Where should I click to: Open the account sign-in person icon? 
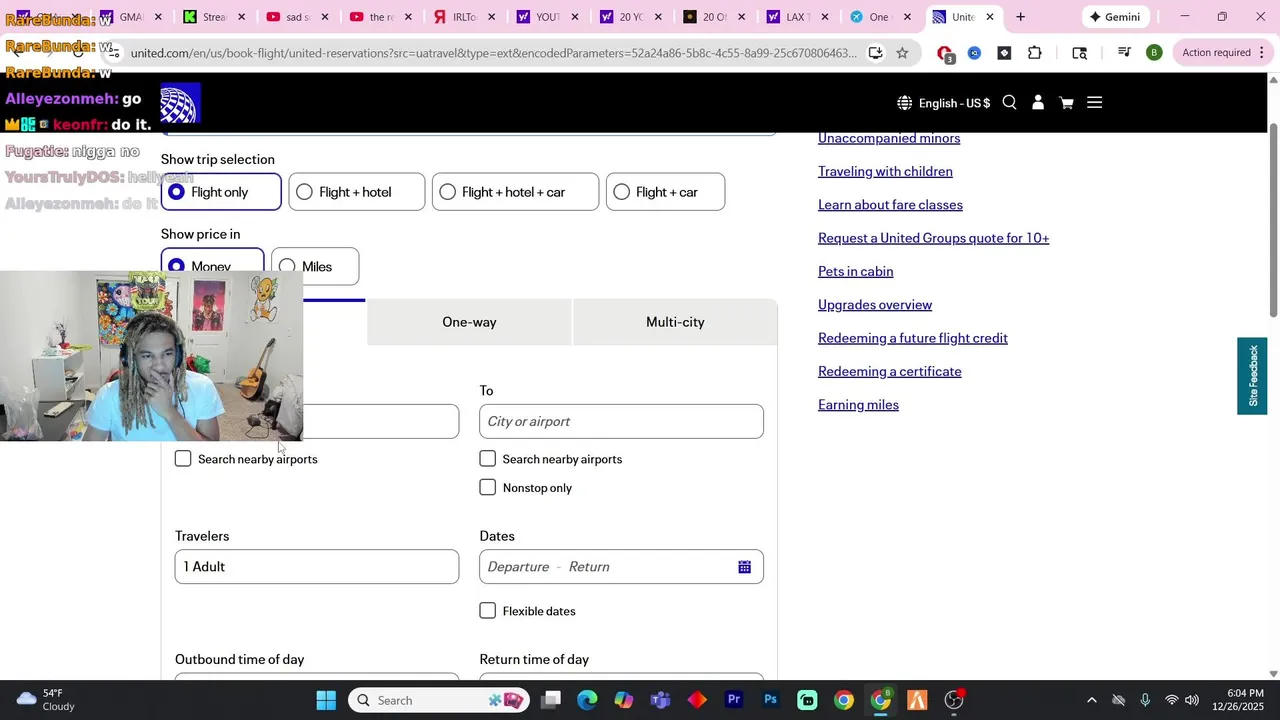tap(1038, 102)
